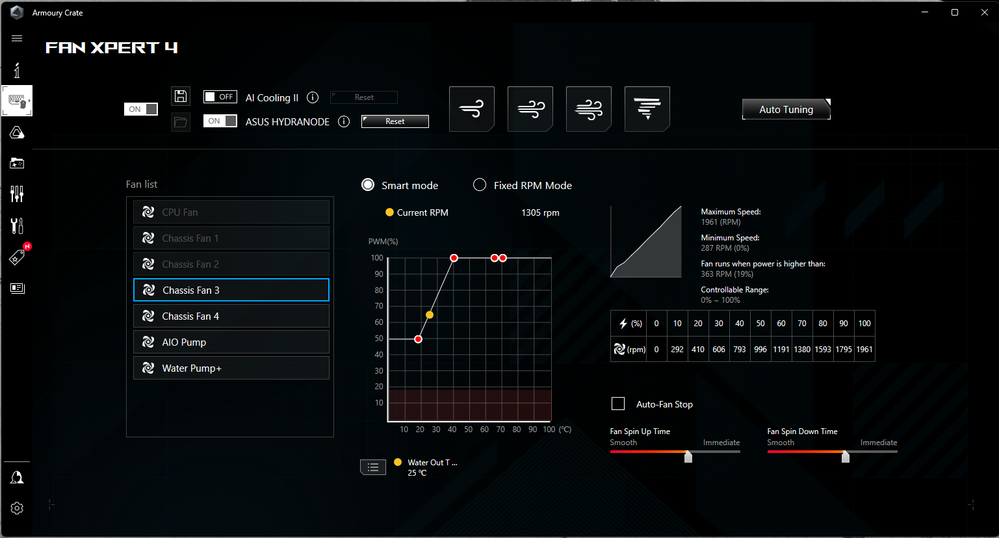Open the temperature source list icon
Image resolution: width=999 pixels, height=538 pixels.
click(373, 467)
